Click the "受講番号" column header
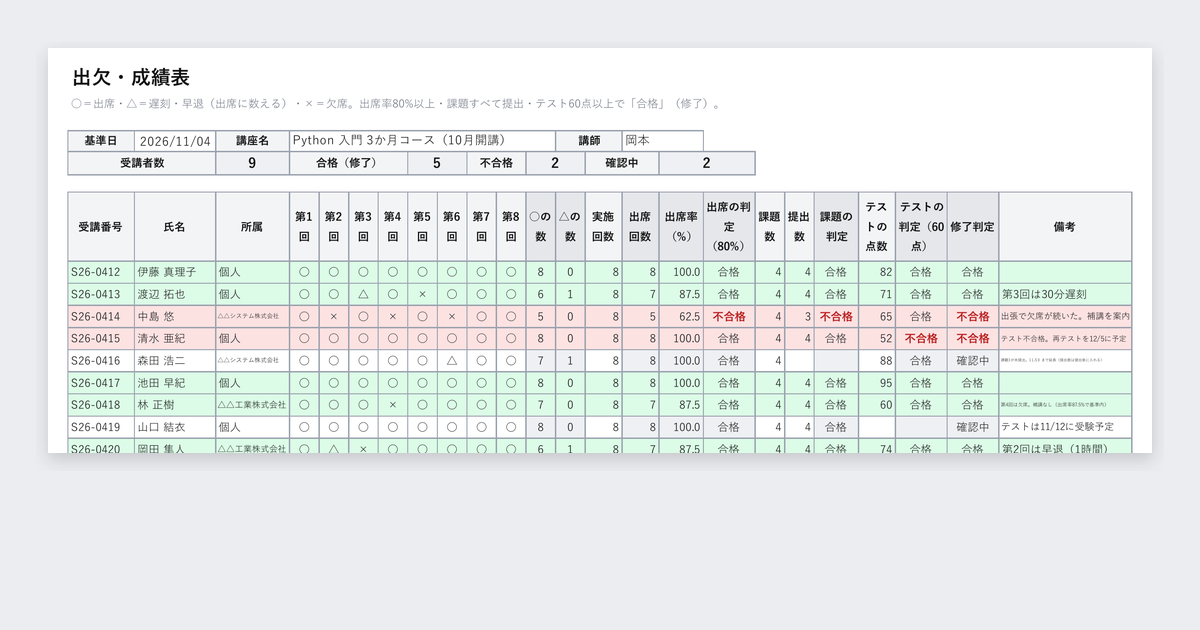Screen dimensions: 1200x630 coord(101,227)
